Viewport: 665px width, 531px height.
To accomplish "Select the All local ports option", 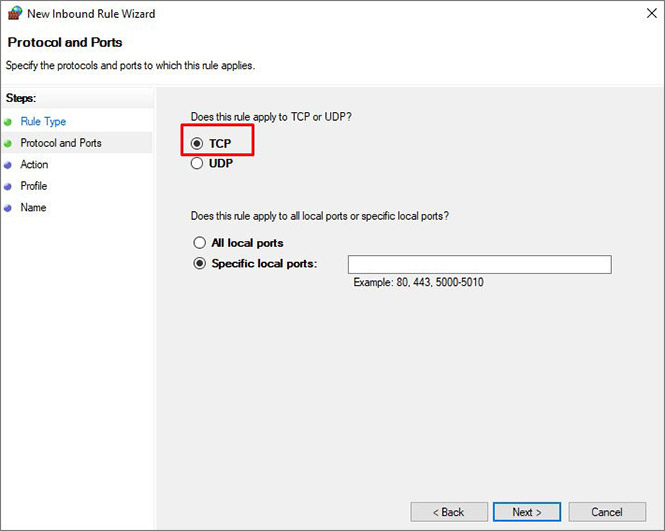I will [199, 243].
